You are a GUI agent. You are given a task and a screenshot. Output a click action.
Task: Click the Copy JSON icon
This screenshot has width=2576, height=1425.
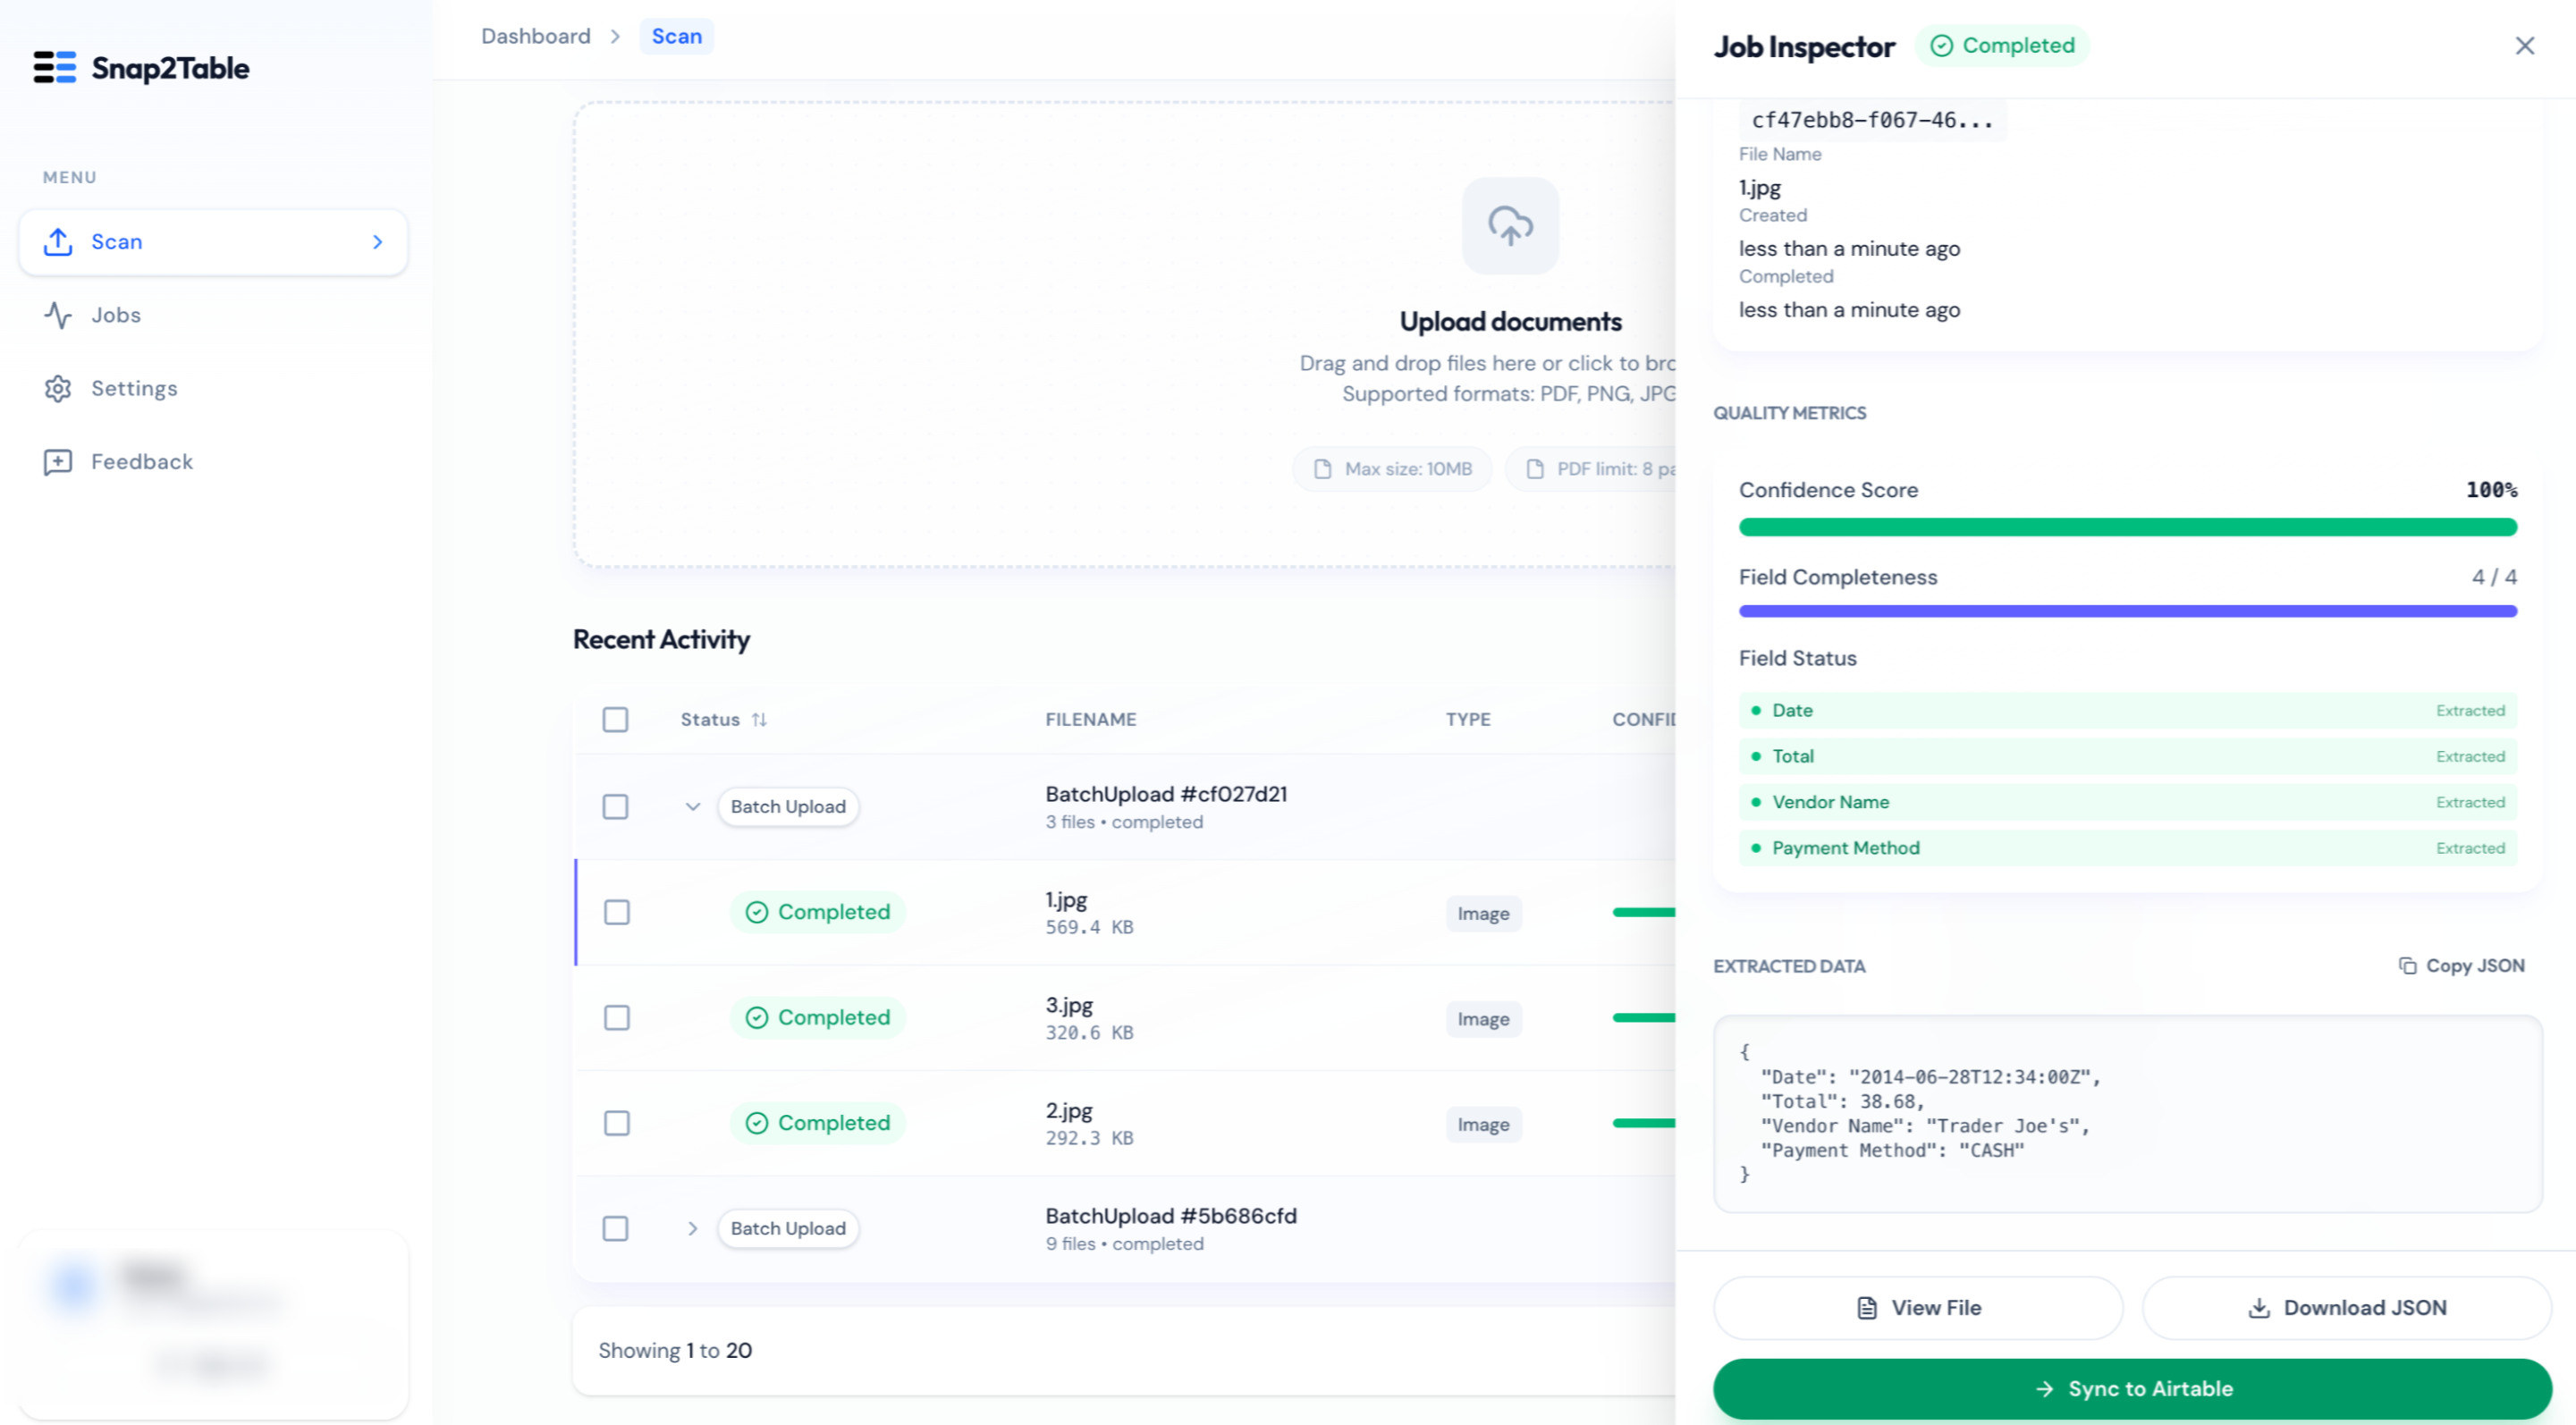pyautogui.click(x=2408, y=965)
